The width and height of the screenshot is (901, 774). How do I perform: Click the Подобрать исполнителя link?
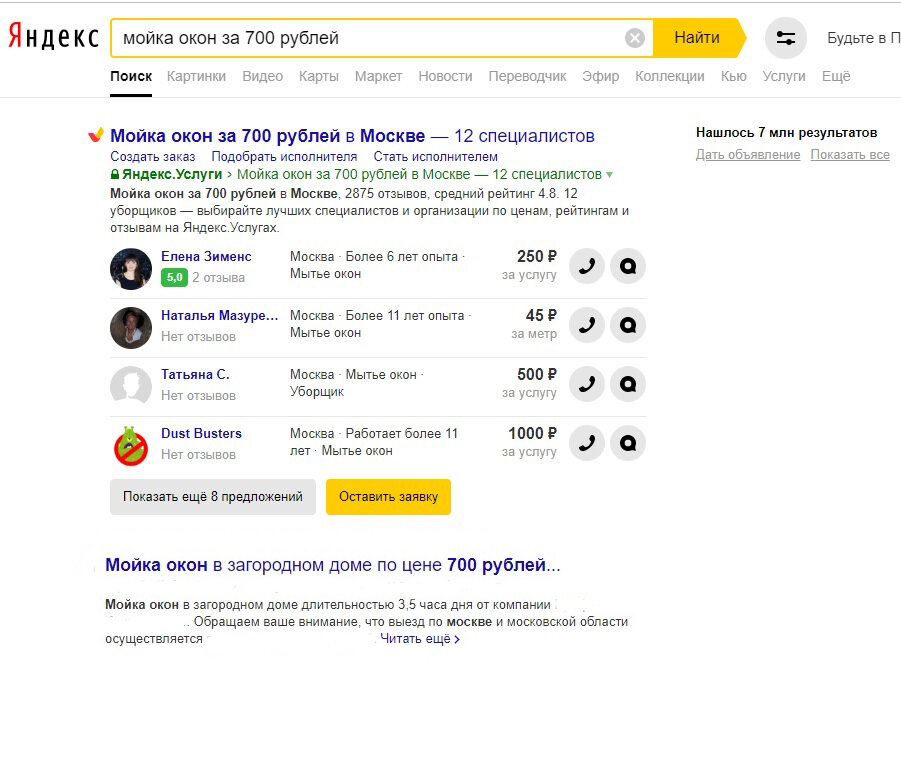click(x=284, y=156)
